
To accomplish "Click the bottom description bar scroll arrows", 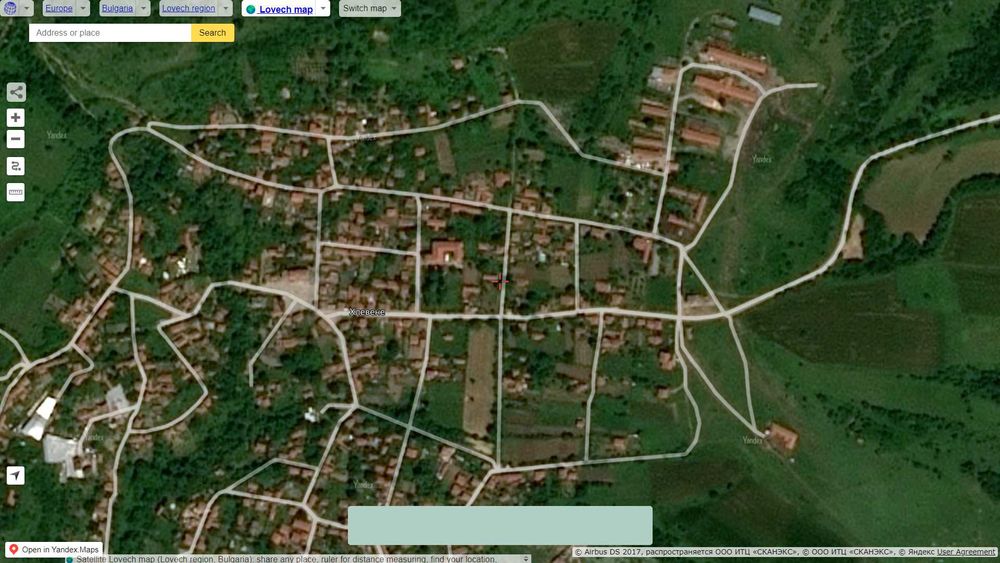I will tap(526, 559).
